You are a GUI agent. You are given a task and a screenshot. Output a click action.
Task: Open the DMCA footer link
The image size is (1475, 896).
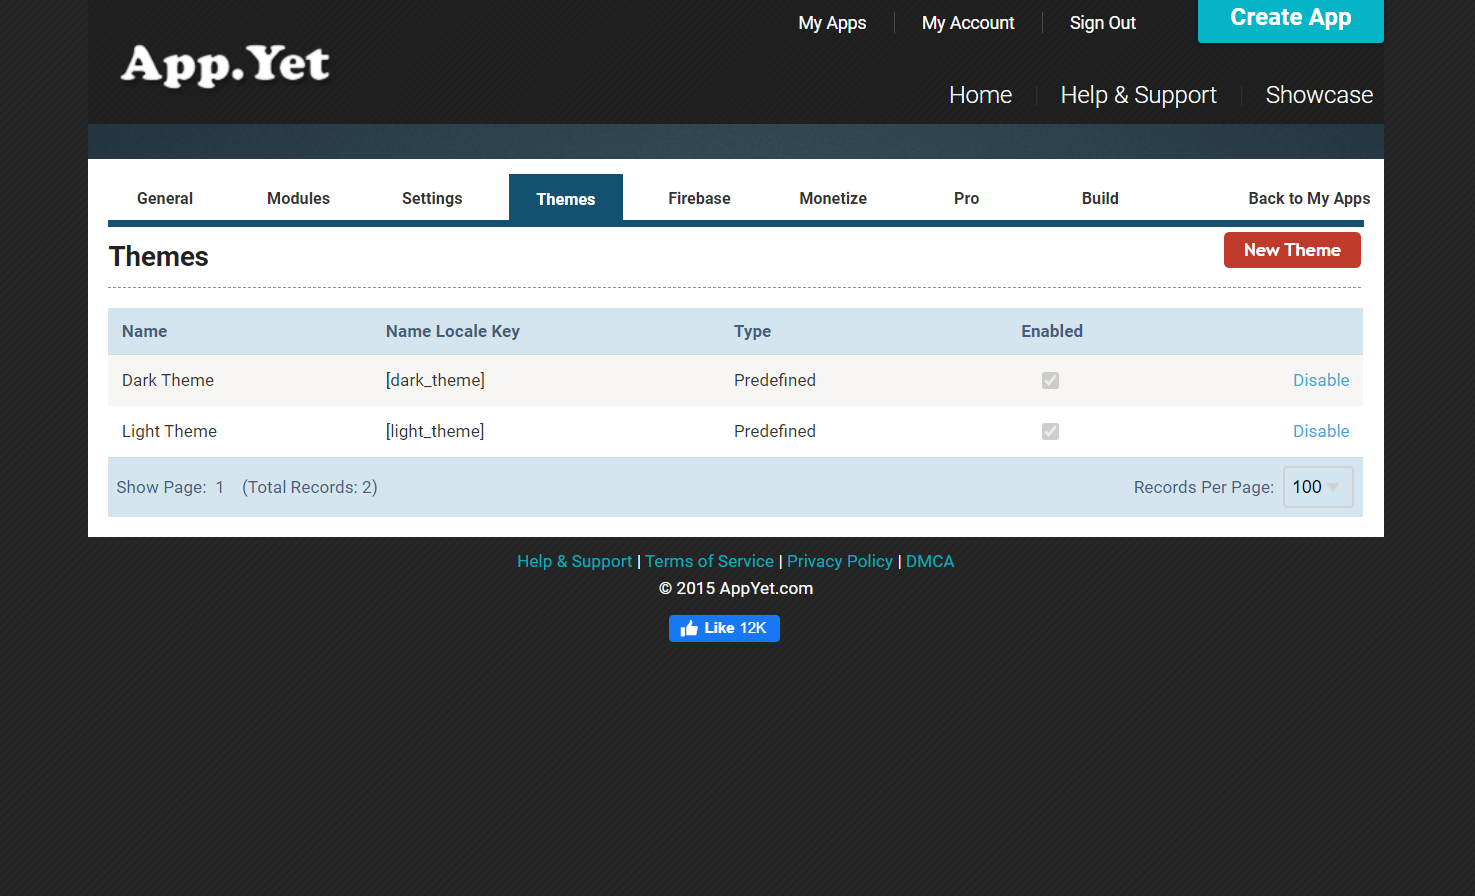pyautogui.click(x=930, y=561)
